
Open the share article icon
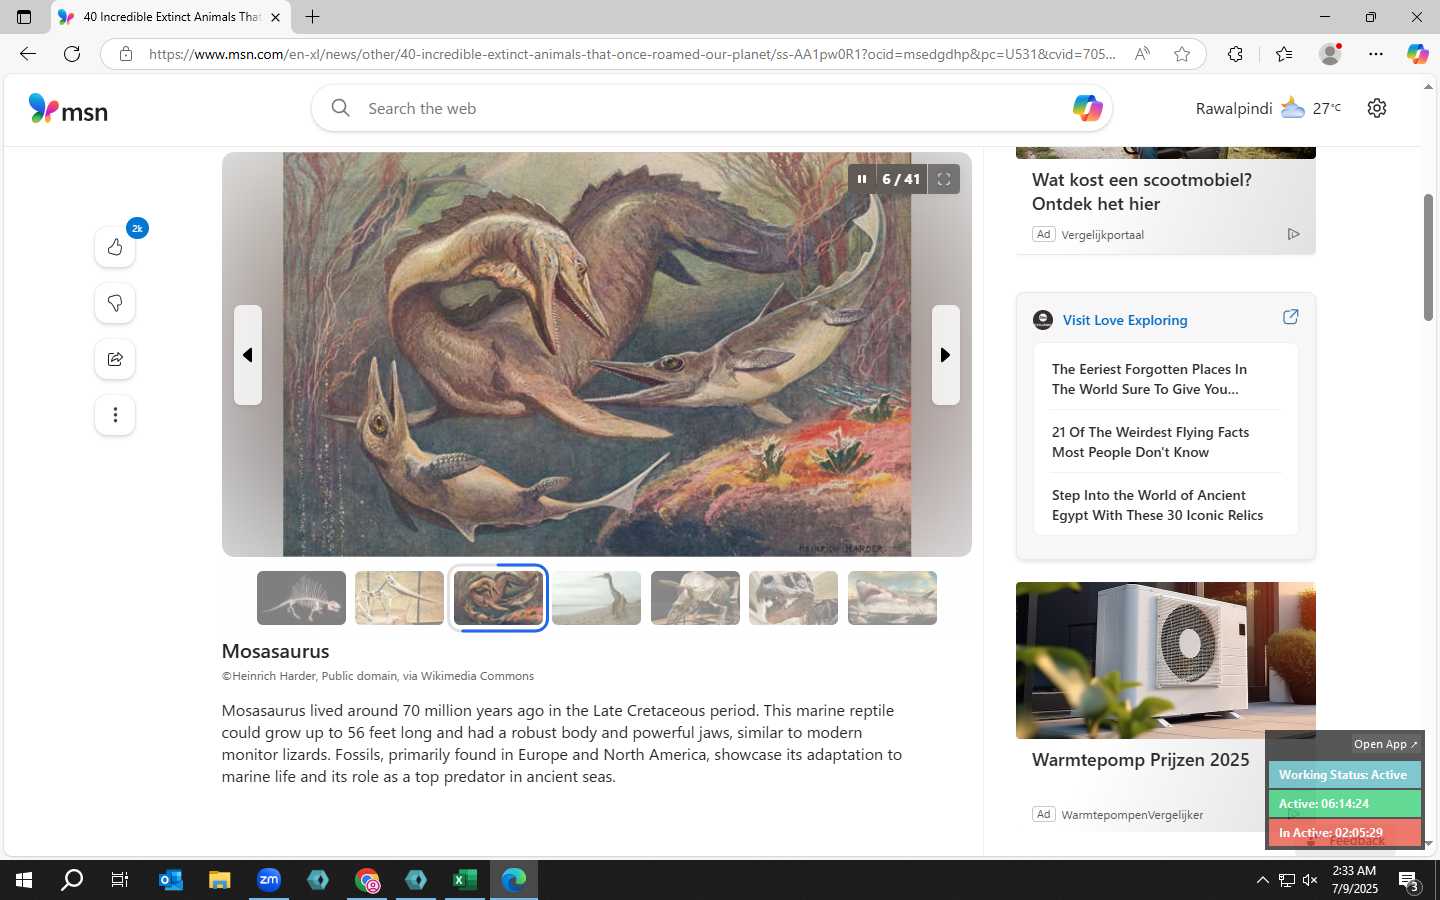pos(115,359)
